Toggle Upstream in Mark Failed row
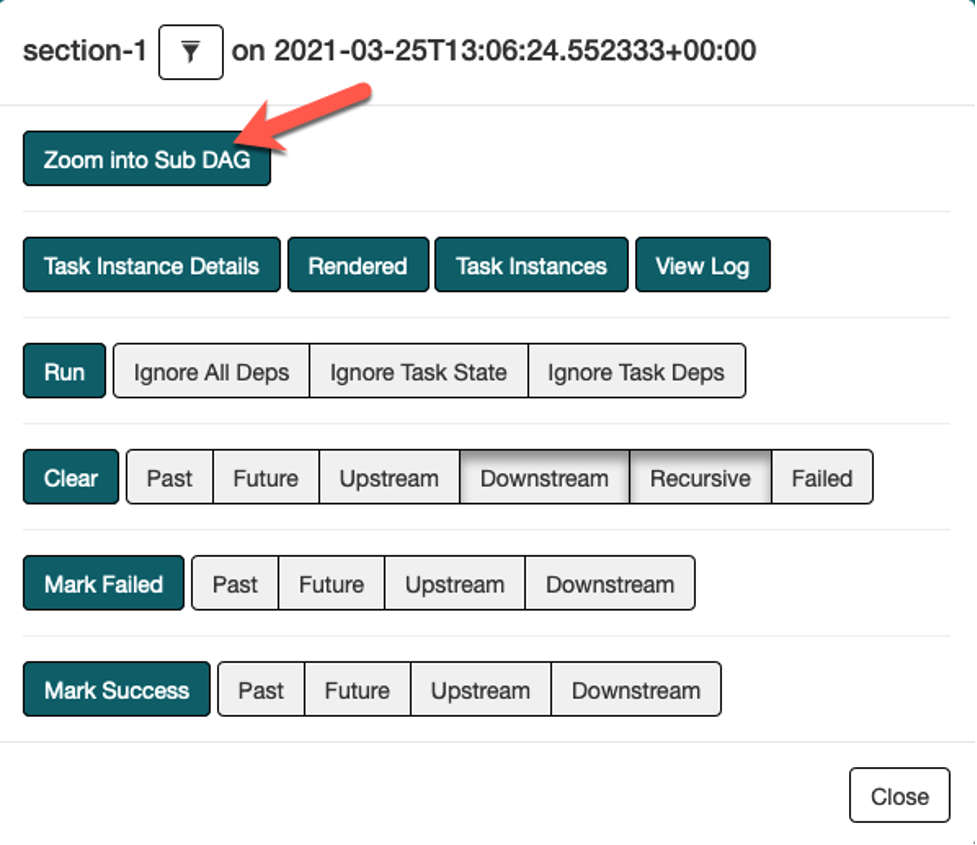Image resolution: width=977 pixels, height=845 pixels. pos(454,584)
